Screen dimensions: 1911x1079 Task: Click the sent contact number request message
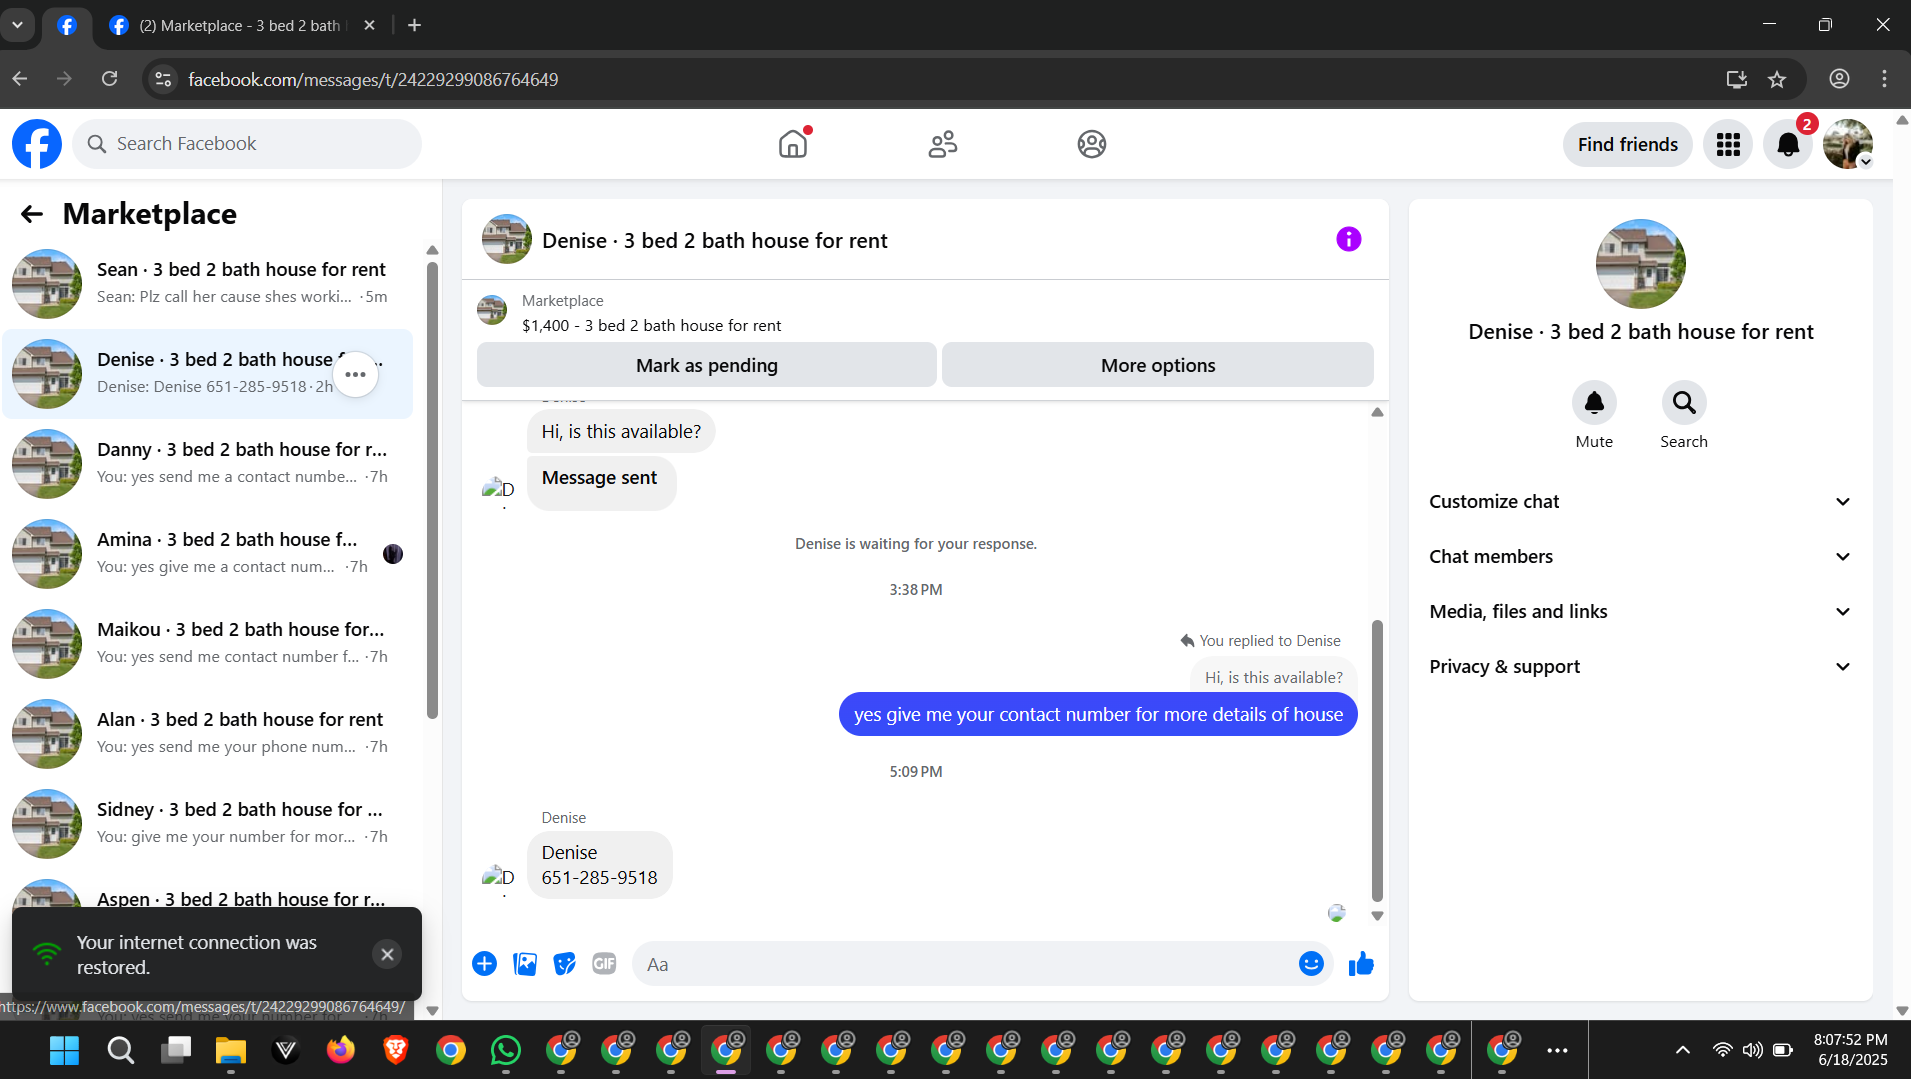[1098, 714]
